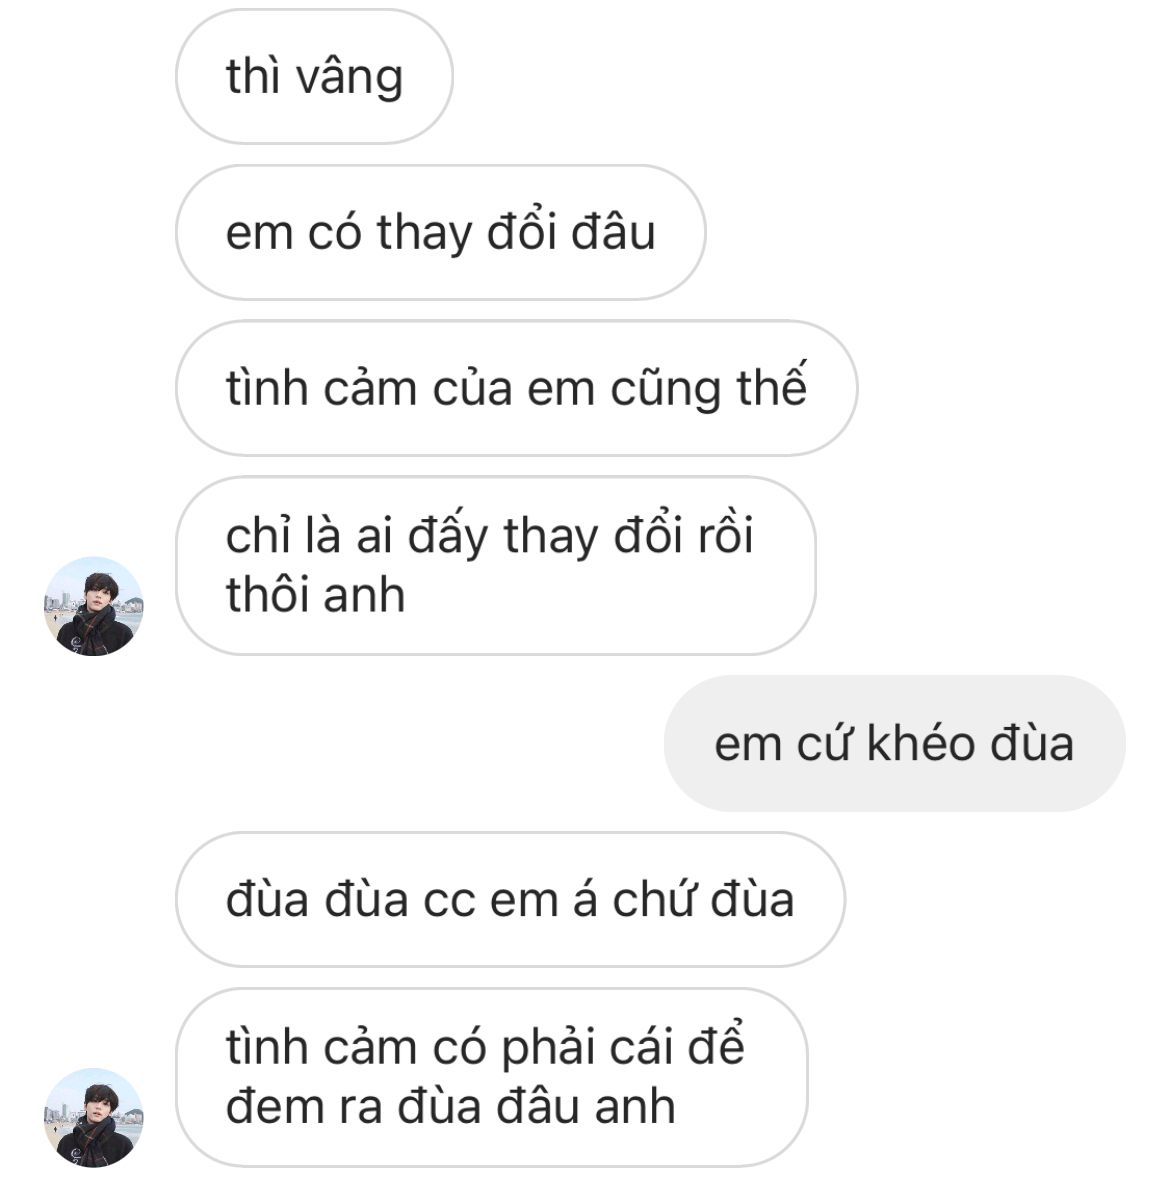Click the word 'đổi' in 'em có thay đổi đâu'
This screenshot has width=1170, height=1200.
click(x=522, y=232)
